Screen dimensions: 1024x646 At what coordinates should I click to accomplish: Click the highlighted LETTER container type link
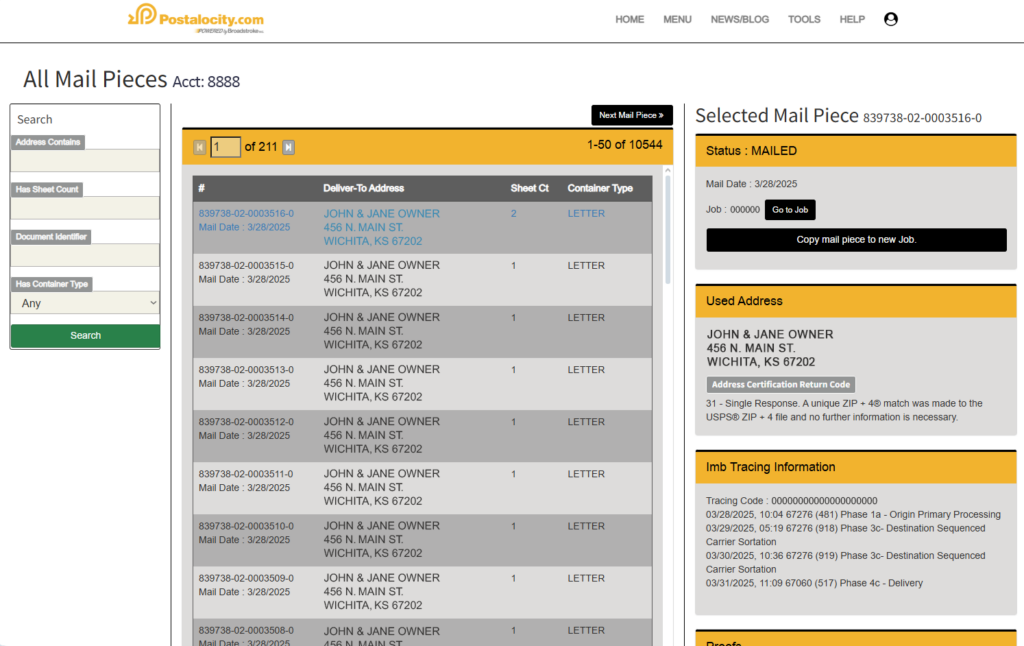point(586,214)
